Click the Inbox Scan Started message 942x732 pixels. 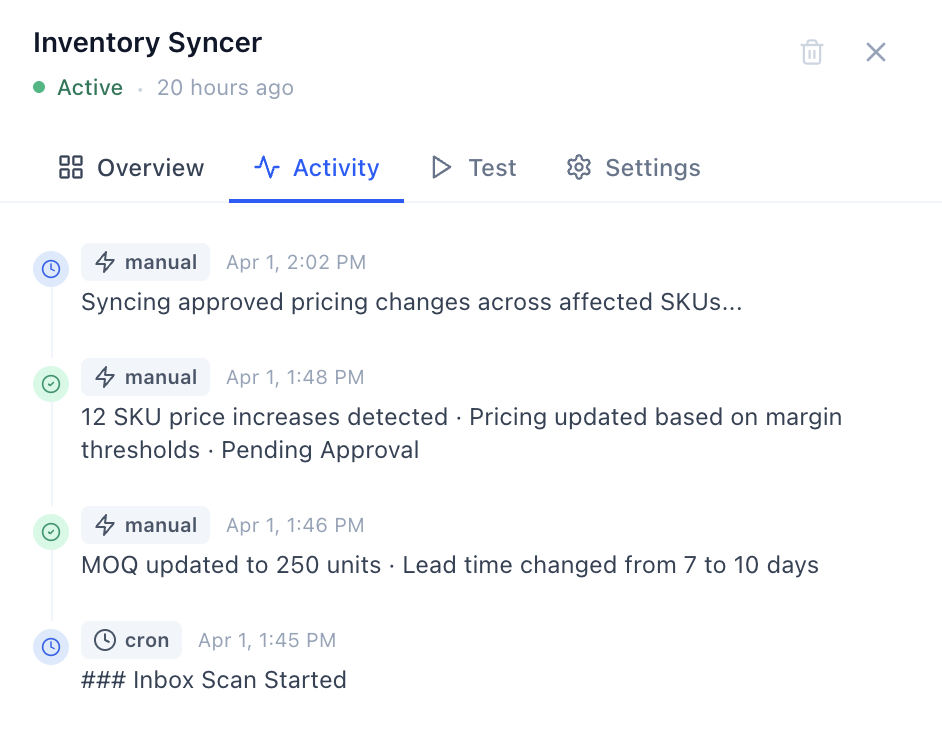coord(214,680)
